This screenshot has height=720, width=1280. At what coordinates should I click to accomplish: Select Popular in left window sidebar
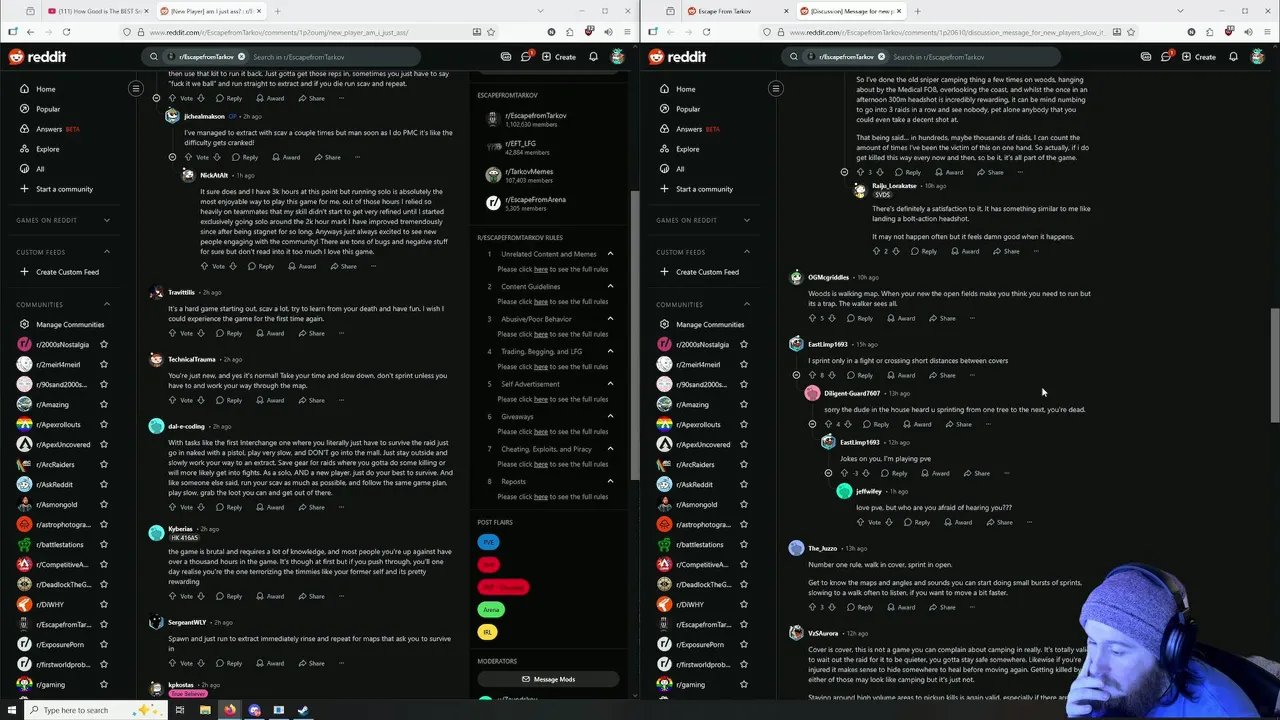pyautogui.click(x=47, y=109)
